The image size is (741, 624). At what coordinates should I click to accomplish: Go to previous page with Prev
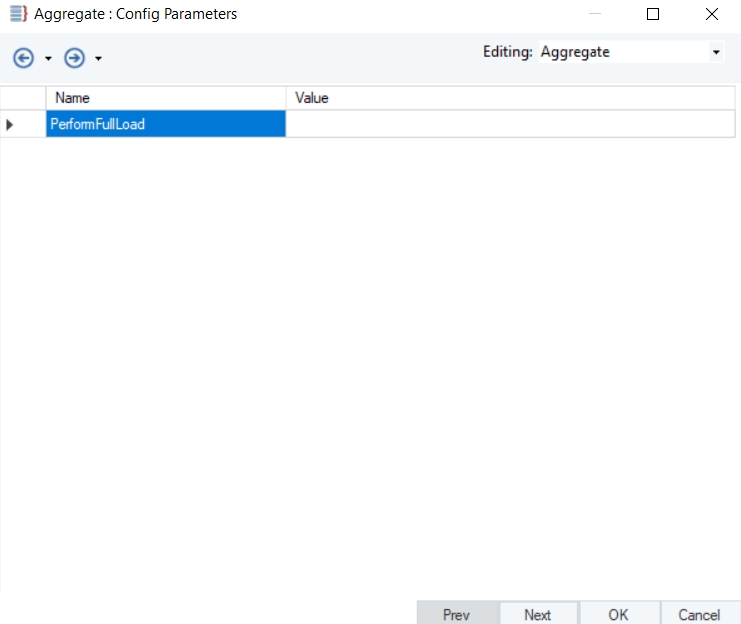(x=457, y=614)
